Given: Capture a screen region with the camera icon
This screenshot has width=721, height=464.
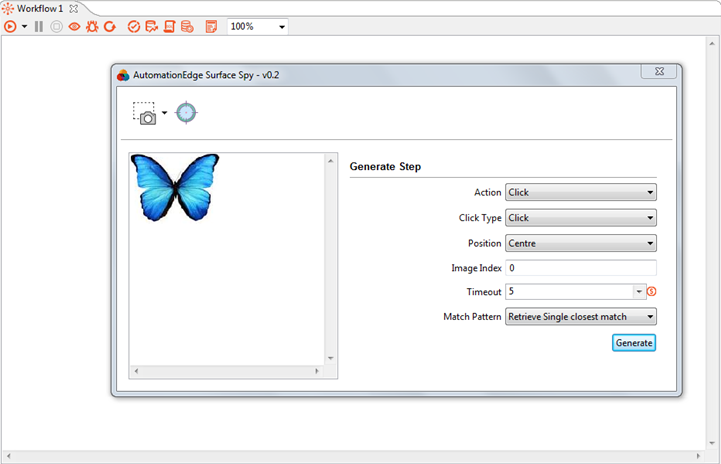Looking at the screenshot, I should tap(144, 113).
